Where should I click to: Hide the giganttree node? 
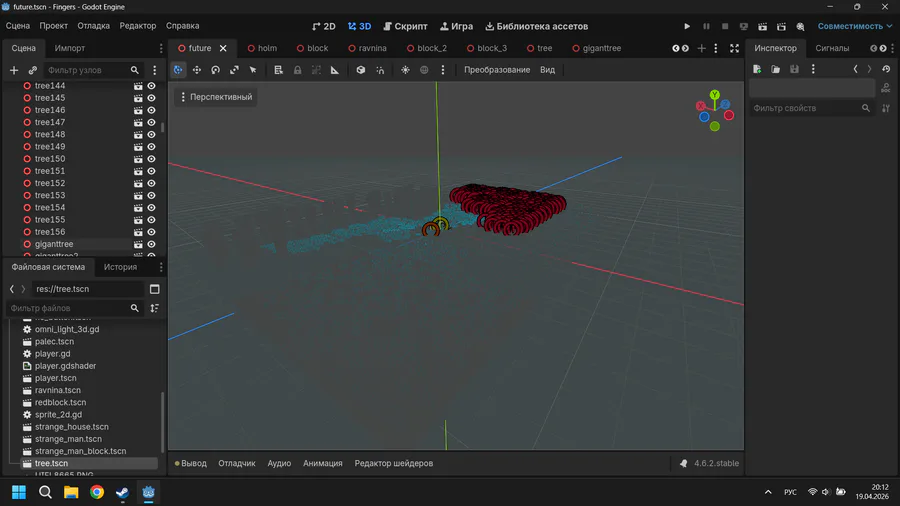(x=152, y=244)
